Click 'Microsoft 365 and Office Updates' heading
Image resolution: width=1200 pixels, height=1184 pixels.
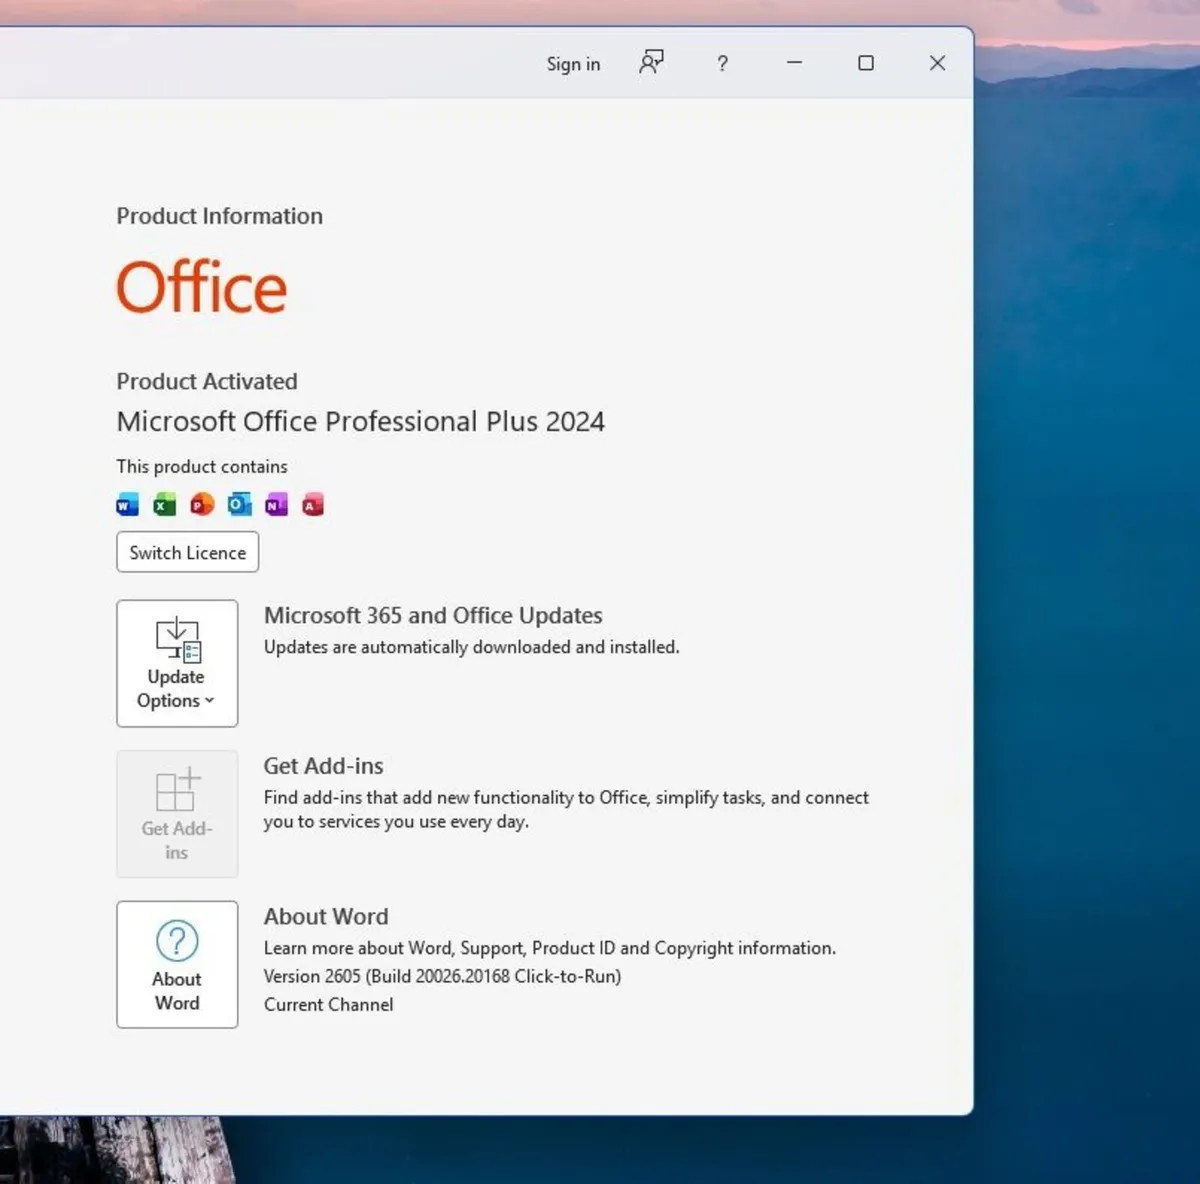pyautogui.click(x=433, y=615)
